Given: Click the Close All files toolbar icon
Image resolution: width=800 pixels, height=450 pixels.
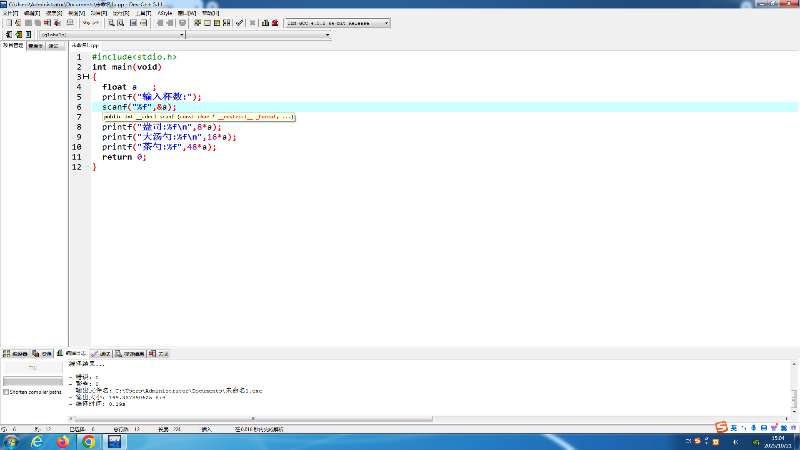Looking at the screenshot, I should [x=57, y=23].
